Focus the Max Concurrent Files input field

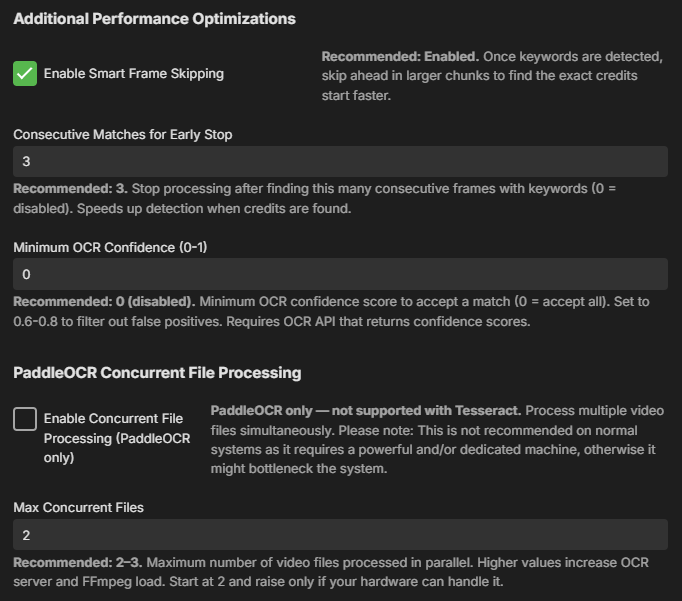(340, 534)
